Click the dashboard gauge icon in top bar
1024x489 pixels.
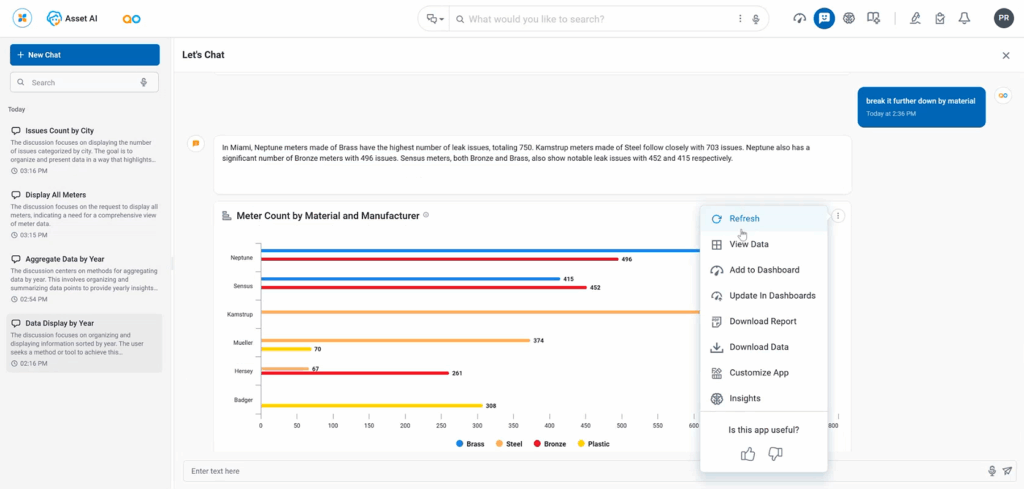pos(799,19)
